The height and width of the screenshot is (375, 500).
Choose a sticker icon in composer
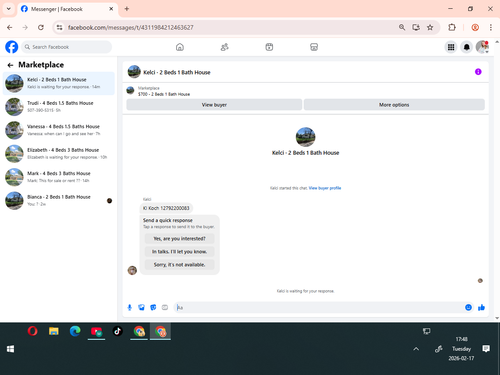pos(153,307)
